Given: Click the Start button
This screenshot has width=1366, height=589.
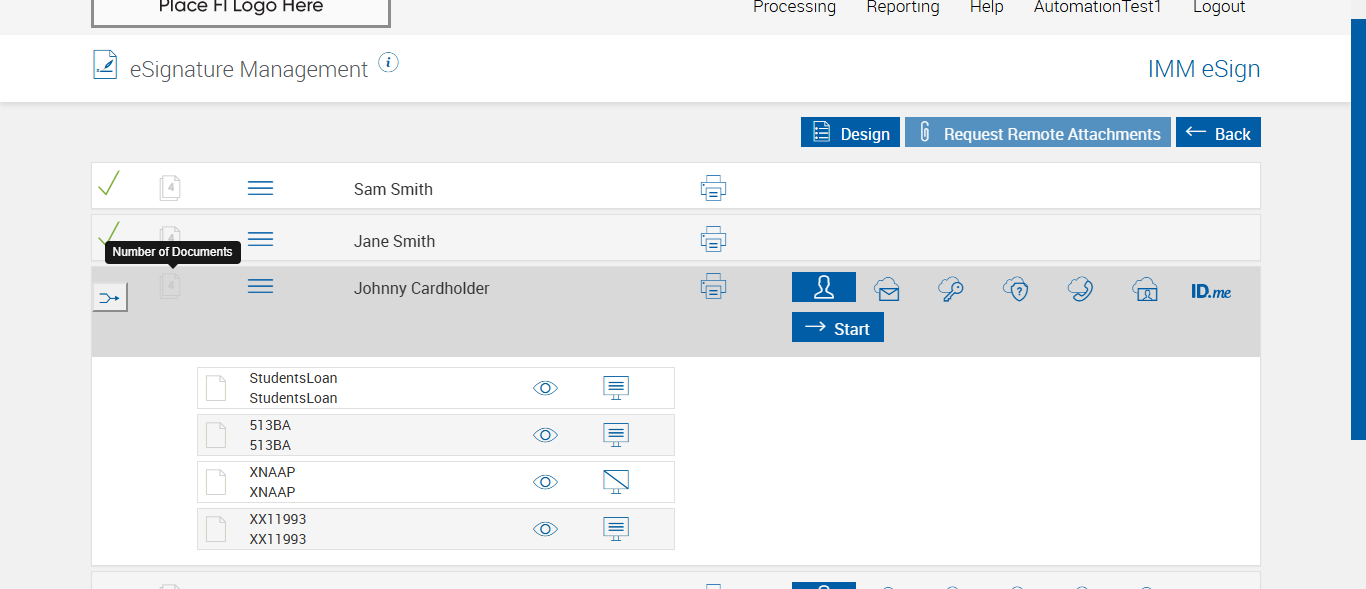Looking at the screenshot, I should click(x=838, y=328).
